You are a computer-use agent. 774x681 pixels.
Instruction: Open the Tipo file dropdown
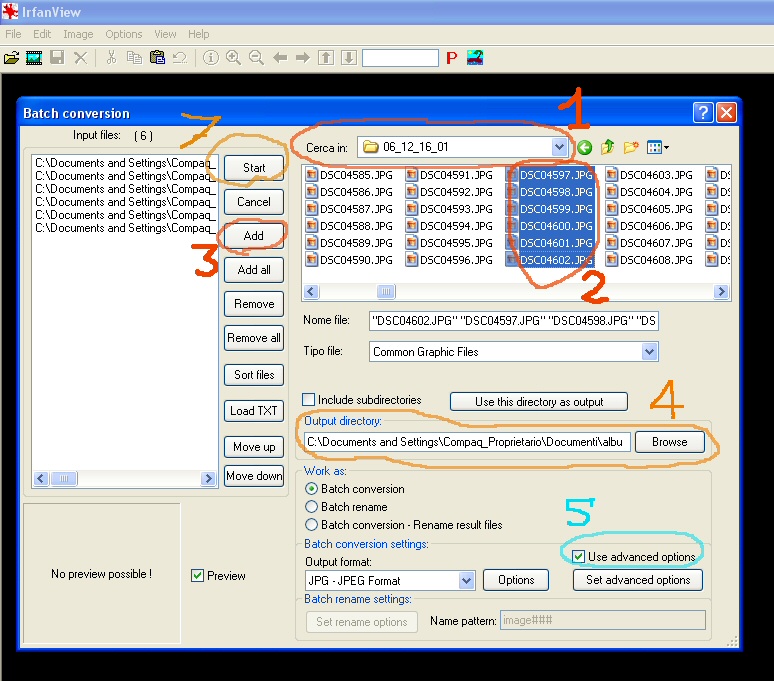pos(650,352)
